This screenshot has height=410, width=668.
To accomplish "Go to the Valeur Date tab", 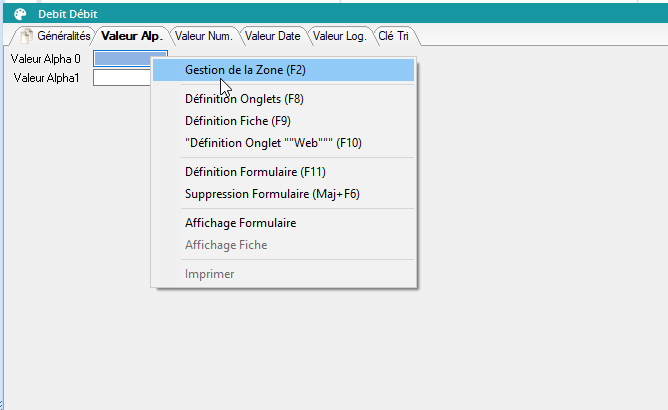I will [273, 36].
